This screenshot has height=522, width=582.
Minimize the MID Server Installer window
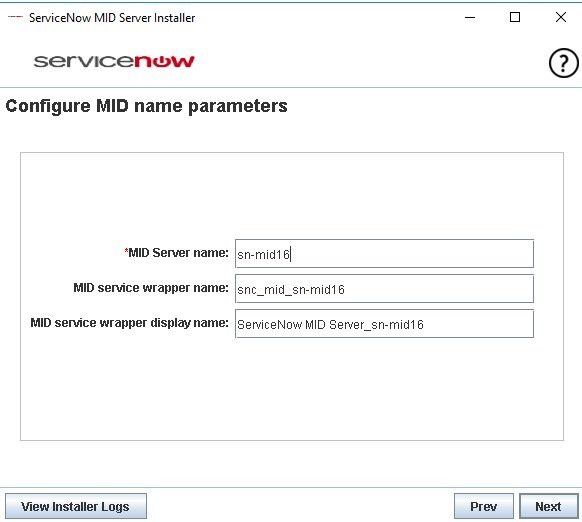point(470,17)
